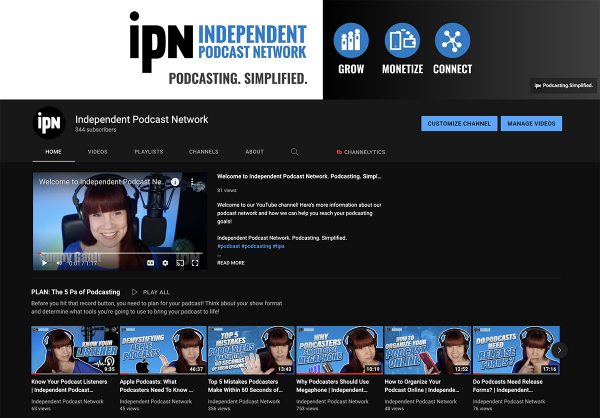Open the Demystifying Apple Podcasts thumbnail

pyautogui.click(x=163, y=350)
